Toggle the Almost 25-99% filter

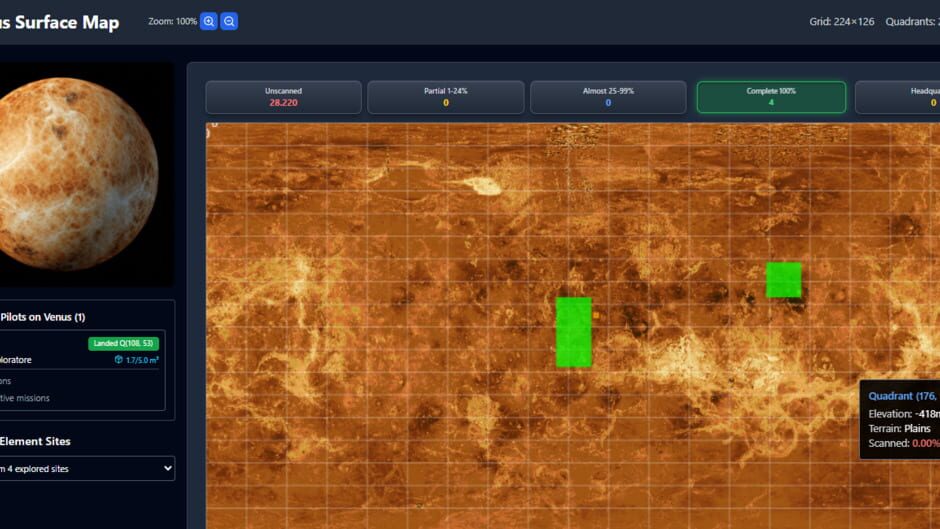point(608,97)
